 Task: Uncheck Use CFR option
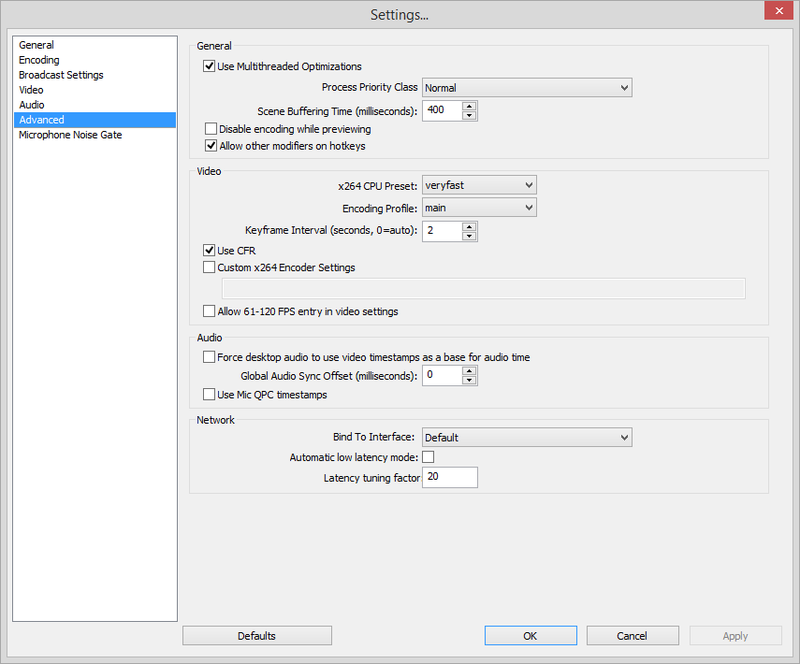209,250
